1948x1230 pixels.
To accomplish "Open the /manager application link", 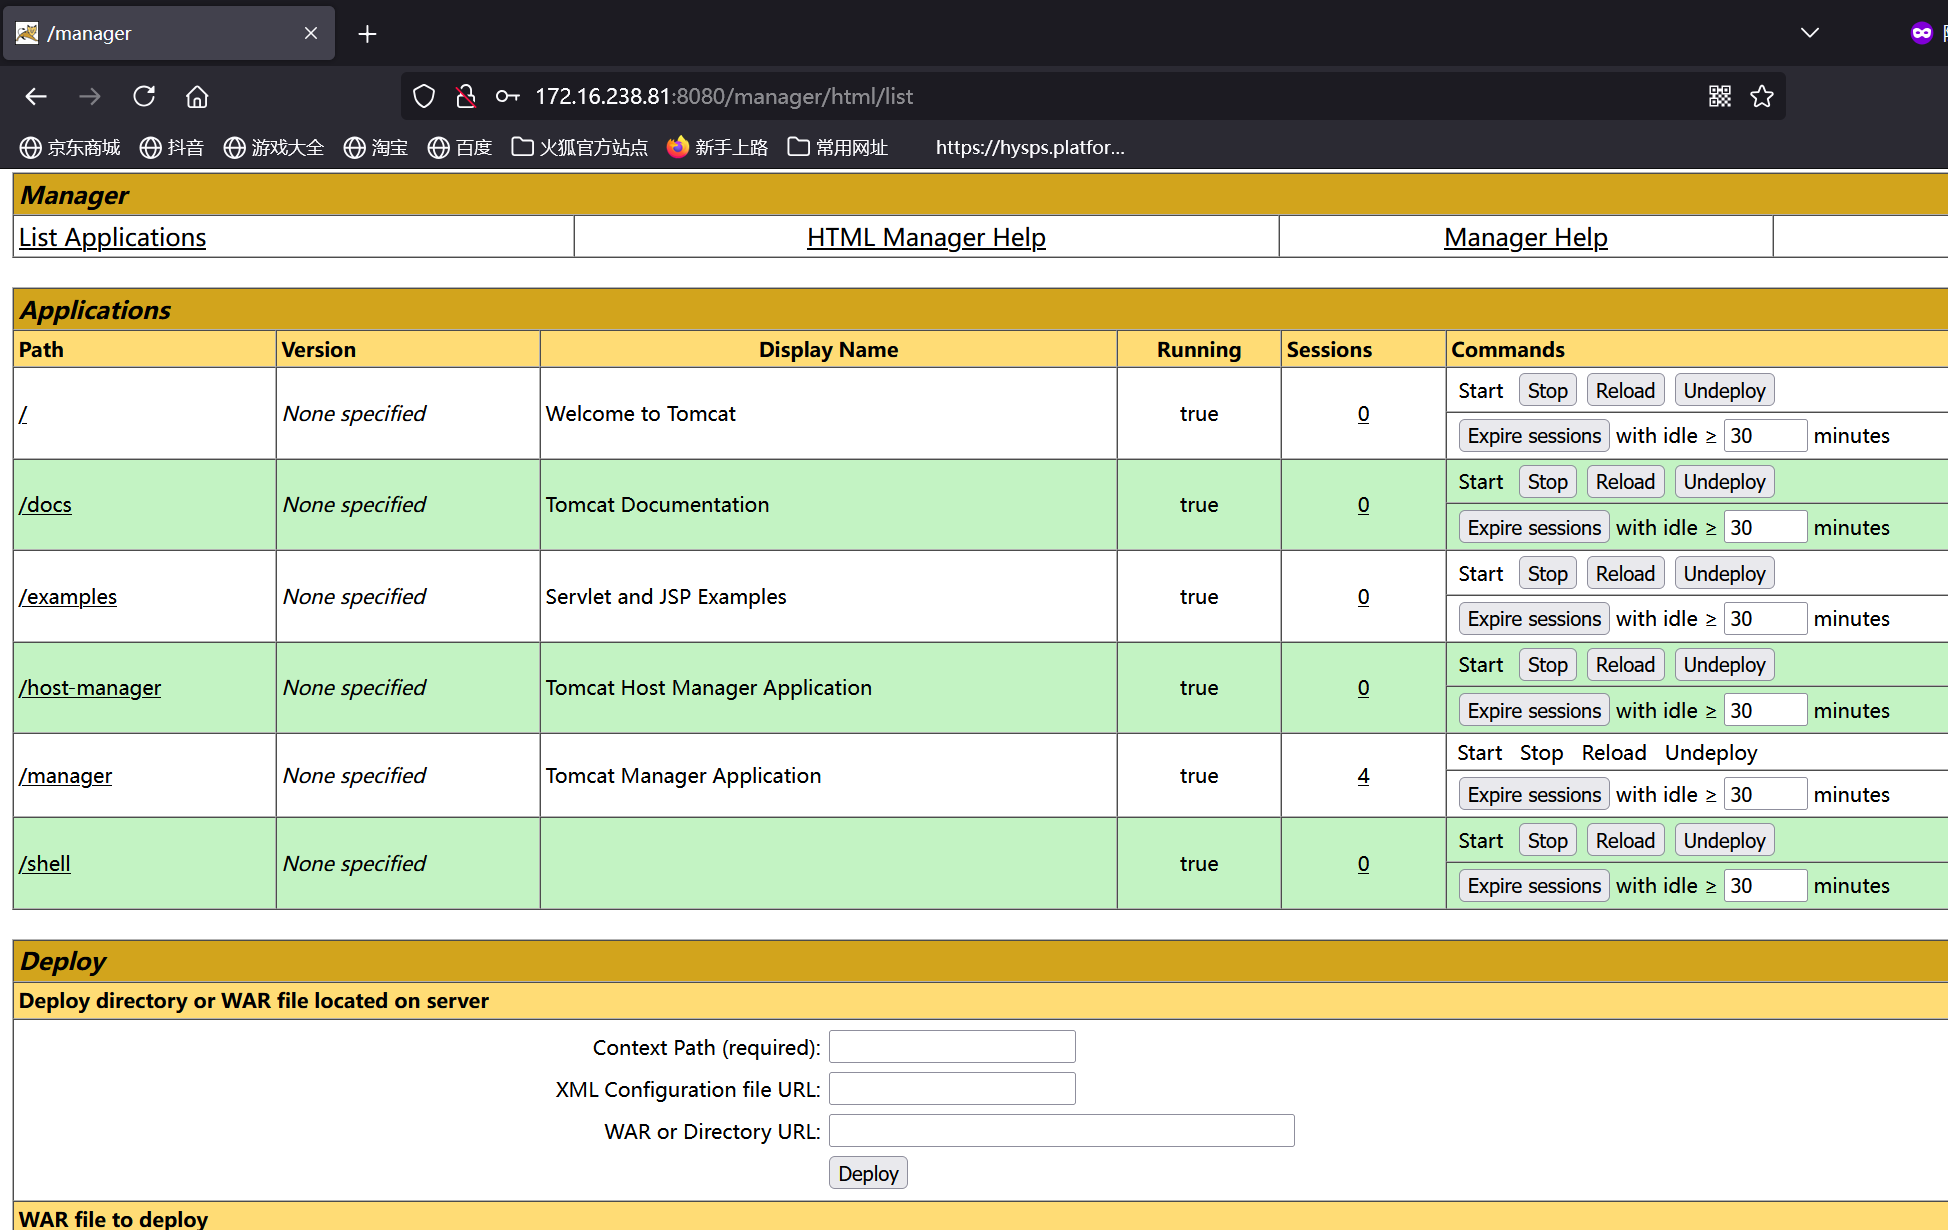I will pos(65,775).
